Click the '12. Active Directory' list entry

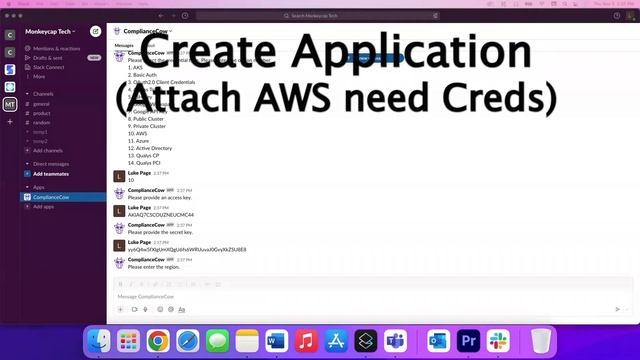(150, 148)
